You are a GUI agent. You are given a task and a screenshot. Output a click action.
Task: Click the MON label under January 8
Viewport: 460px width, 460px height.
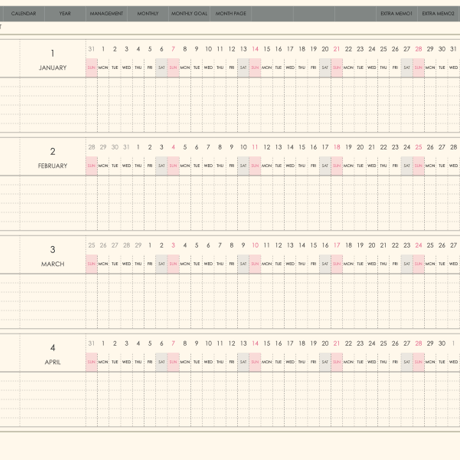pyautogui.click(x=185, y=68)
